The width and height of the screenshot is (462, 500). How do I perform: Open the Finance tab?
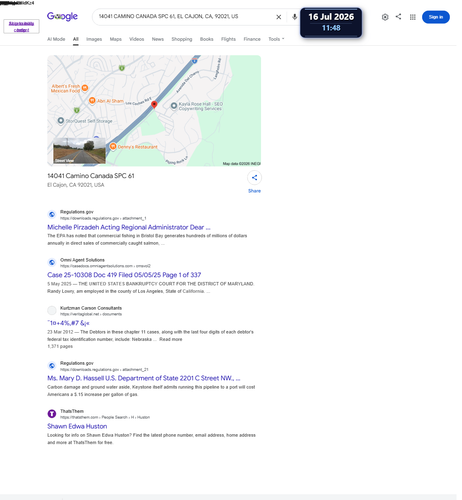tap(252, 39)
